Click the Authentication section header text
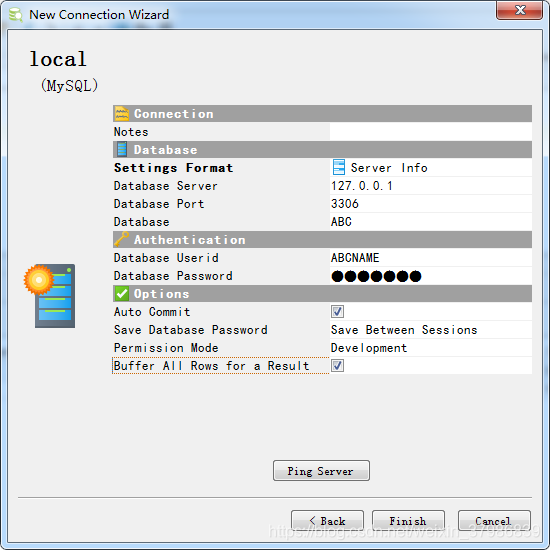 point(190,240)
